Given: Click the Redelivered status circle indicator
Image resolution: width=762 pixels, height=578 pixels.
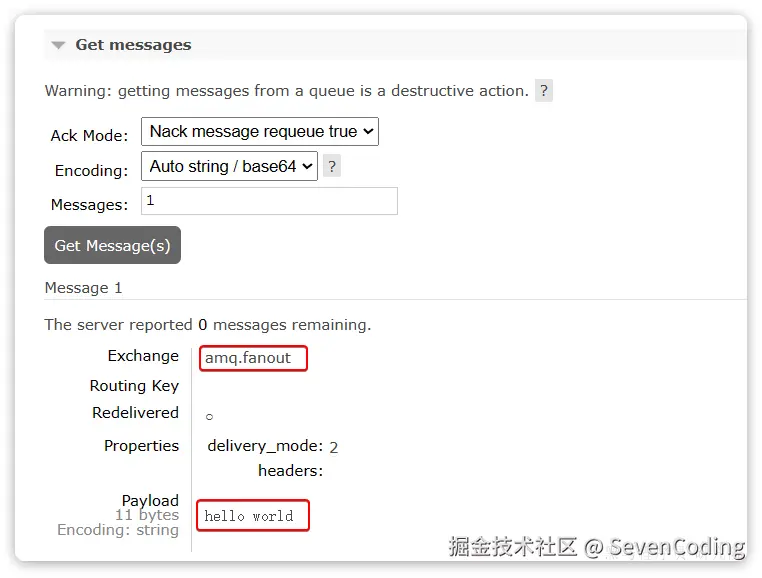Looking at the screenshot, I should (209, 417).
